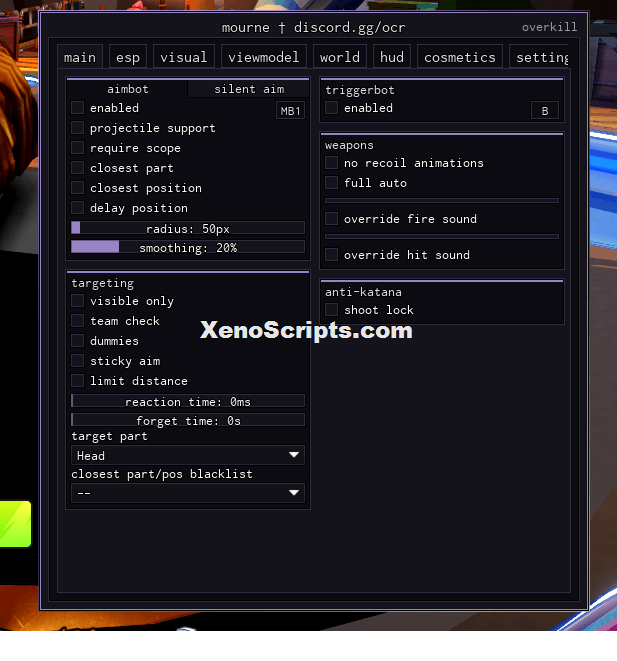Click the green button behind the menu
This screenshot has height=661, width=617.
click(x=16, y=524)
